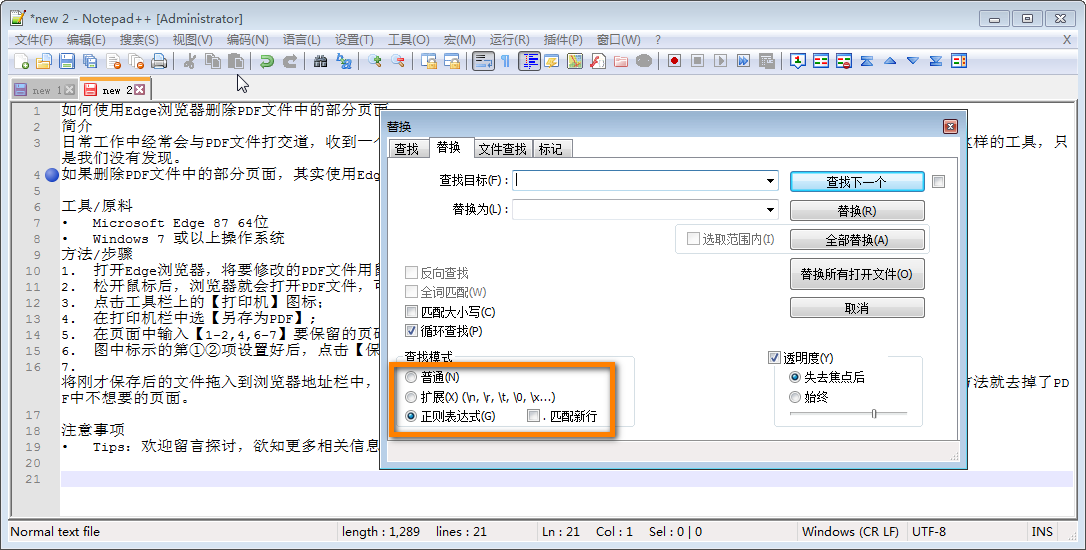Click the Print toolbar icon
1086x550 pixels.
pyautogui.click(x=159, y=62)
